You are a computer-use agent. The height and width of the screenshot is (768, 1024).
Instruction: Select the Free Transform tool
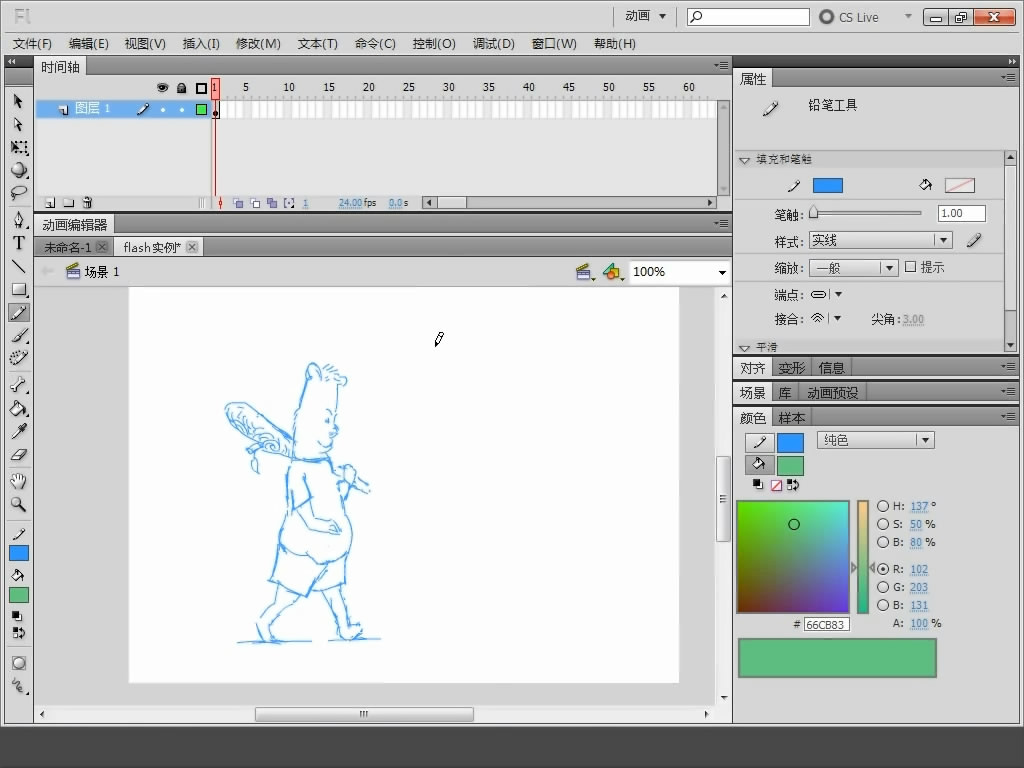pos(18,147)
